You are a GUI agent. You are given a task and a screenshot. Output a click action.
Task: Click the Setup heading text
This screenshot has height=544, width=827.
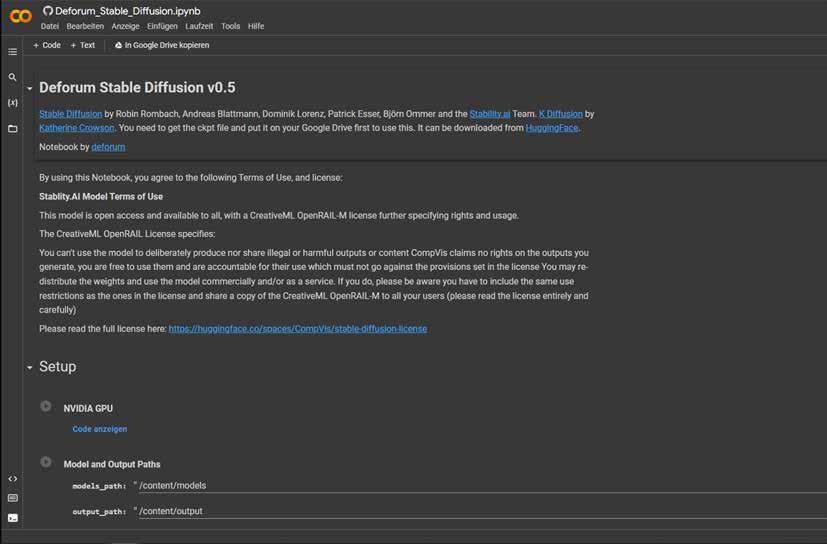pos(57,367)
